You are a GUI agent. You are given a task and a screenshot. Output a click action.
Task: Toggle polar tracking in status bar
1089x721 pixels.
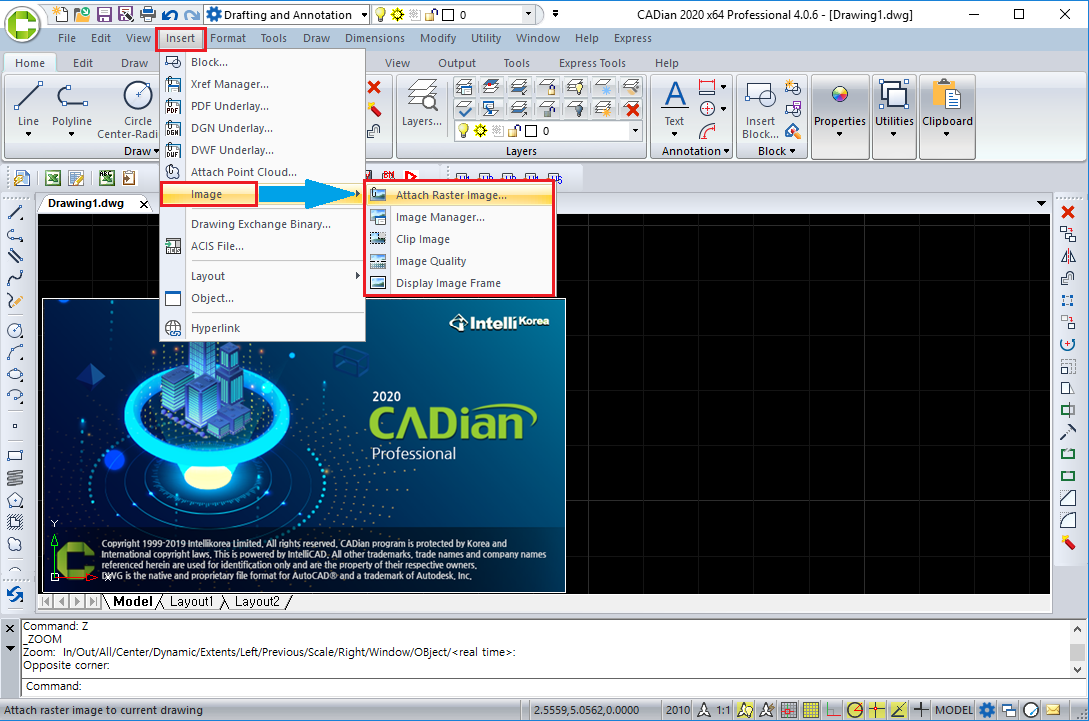pos(855,710)
